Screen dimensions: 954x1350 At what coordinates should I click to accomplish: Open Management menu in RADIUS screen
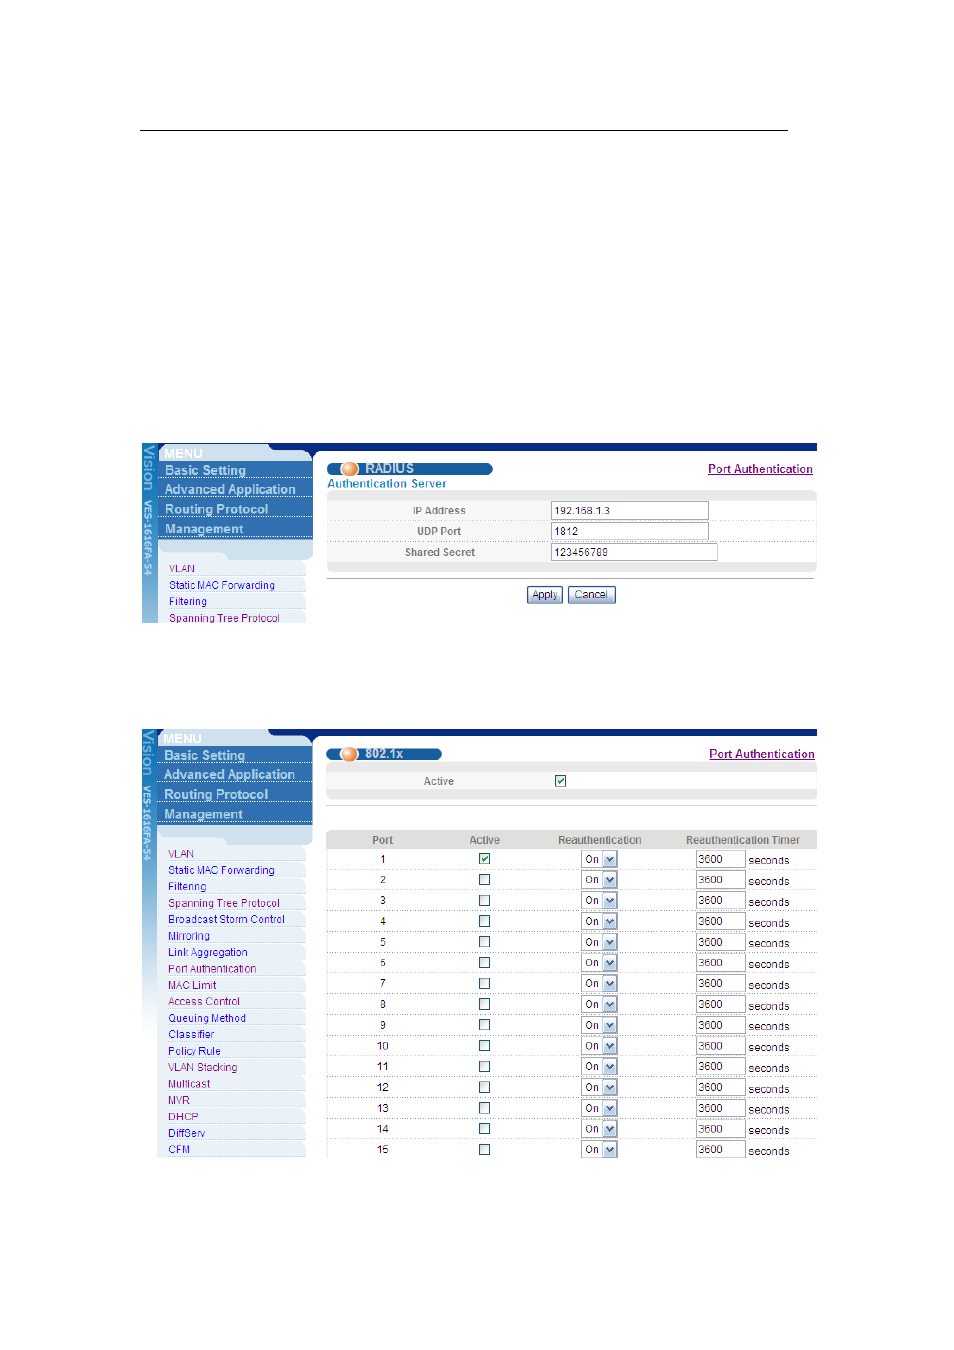204,529
